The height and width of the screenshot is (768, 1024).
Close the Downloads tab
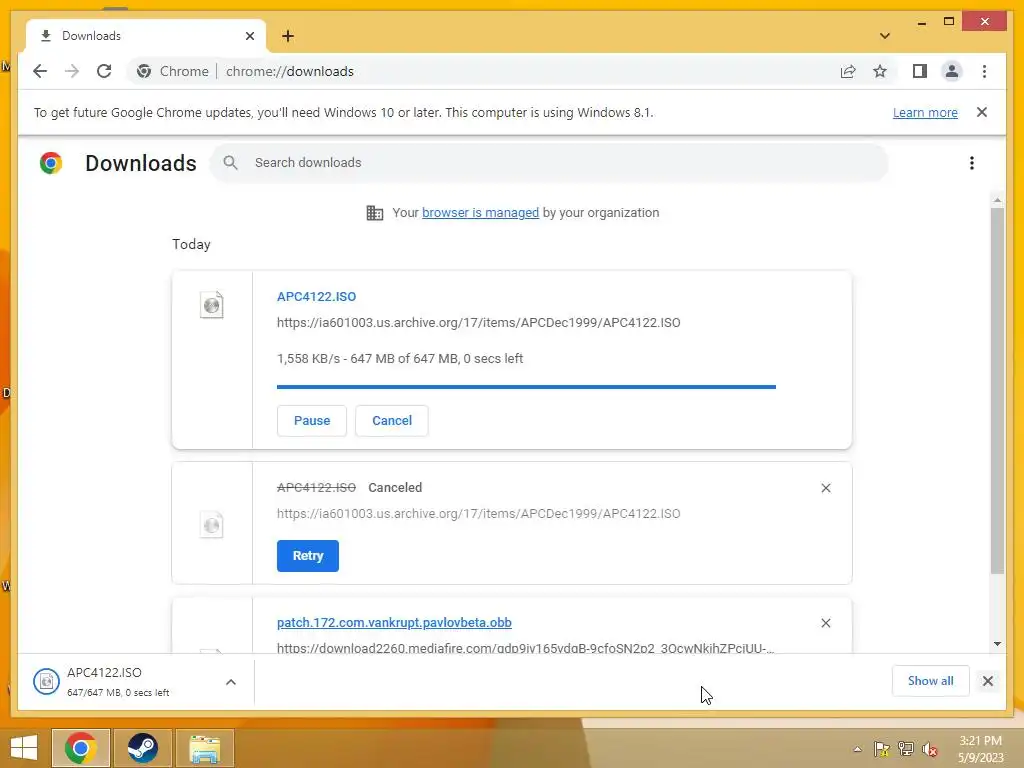[x=249, y=36]
